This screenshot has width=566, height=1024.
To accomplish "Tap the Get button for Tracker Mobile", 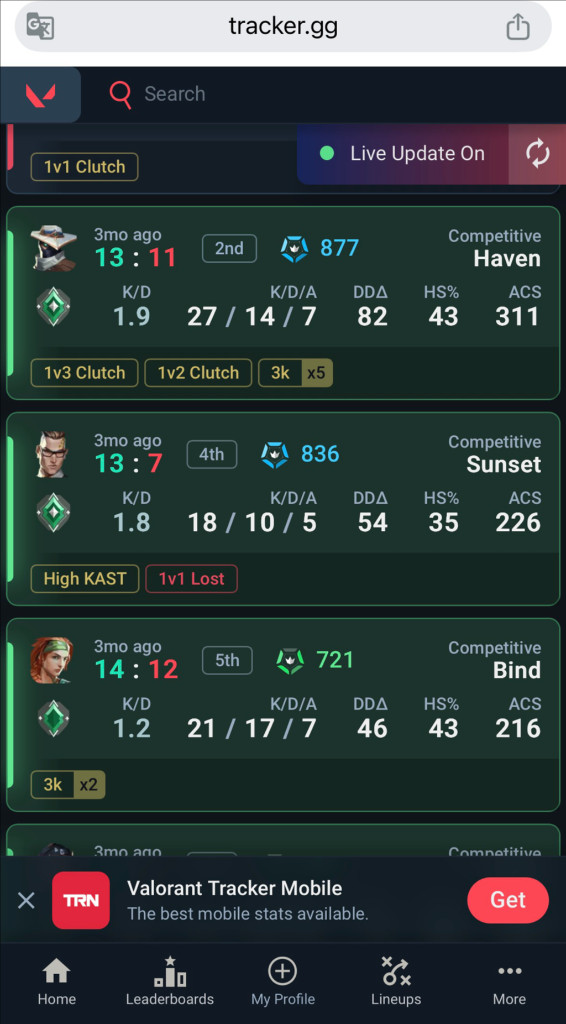I will click(508, 900).
